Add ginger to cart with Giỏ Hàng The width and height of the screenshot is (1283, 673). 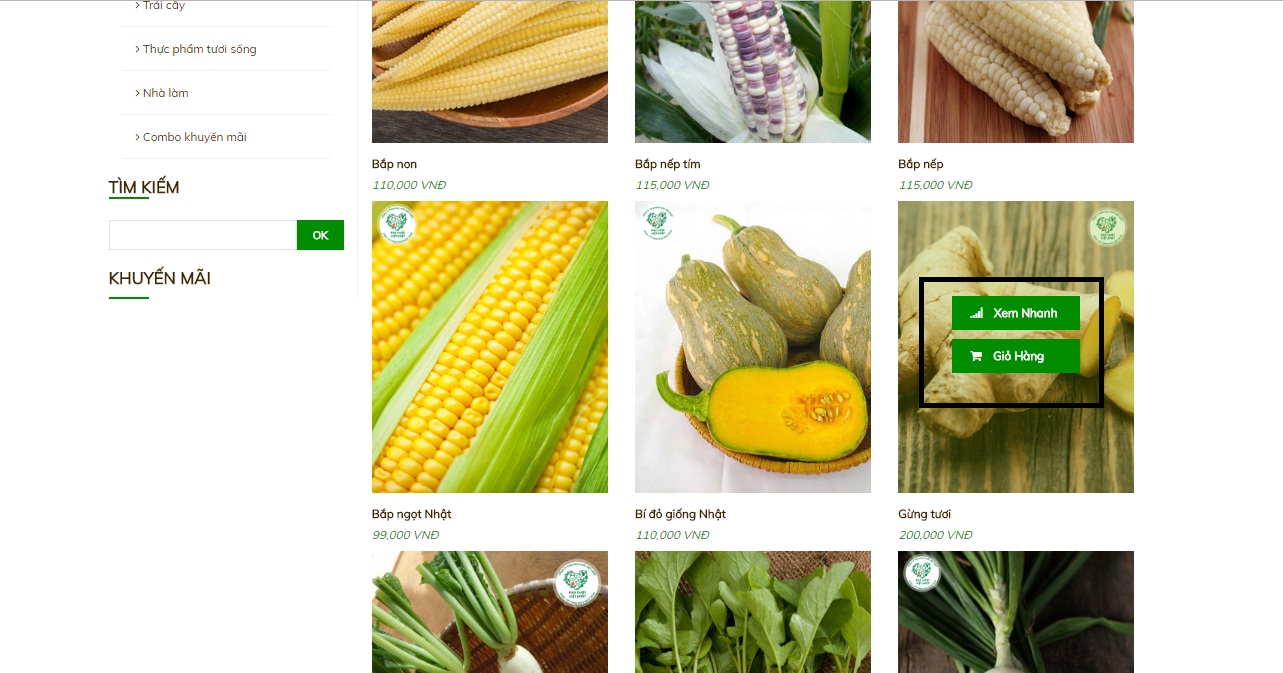[x=1016, y=356]
